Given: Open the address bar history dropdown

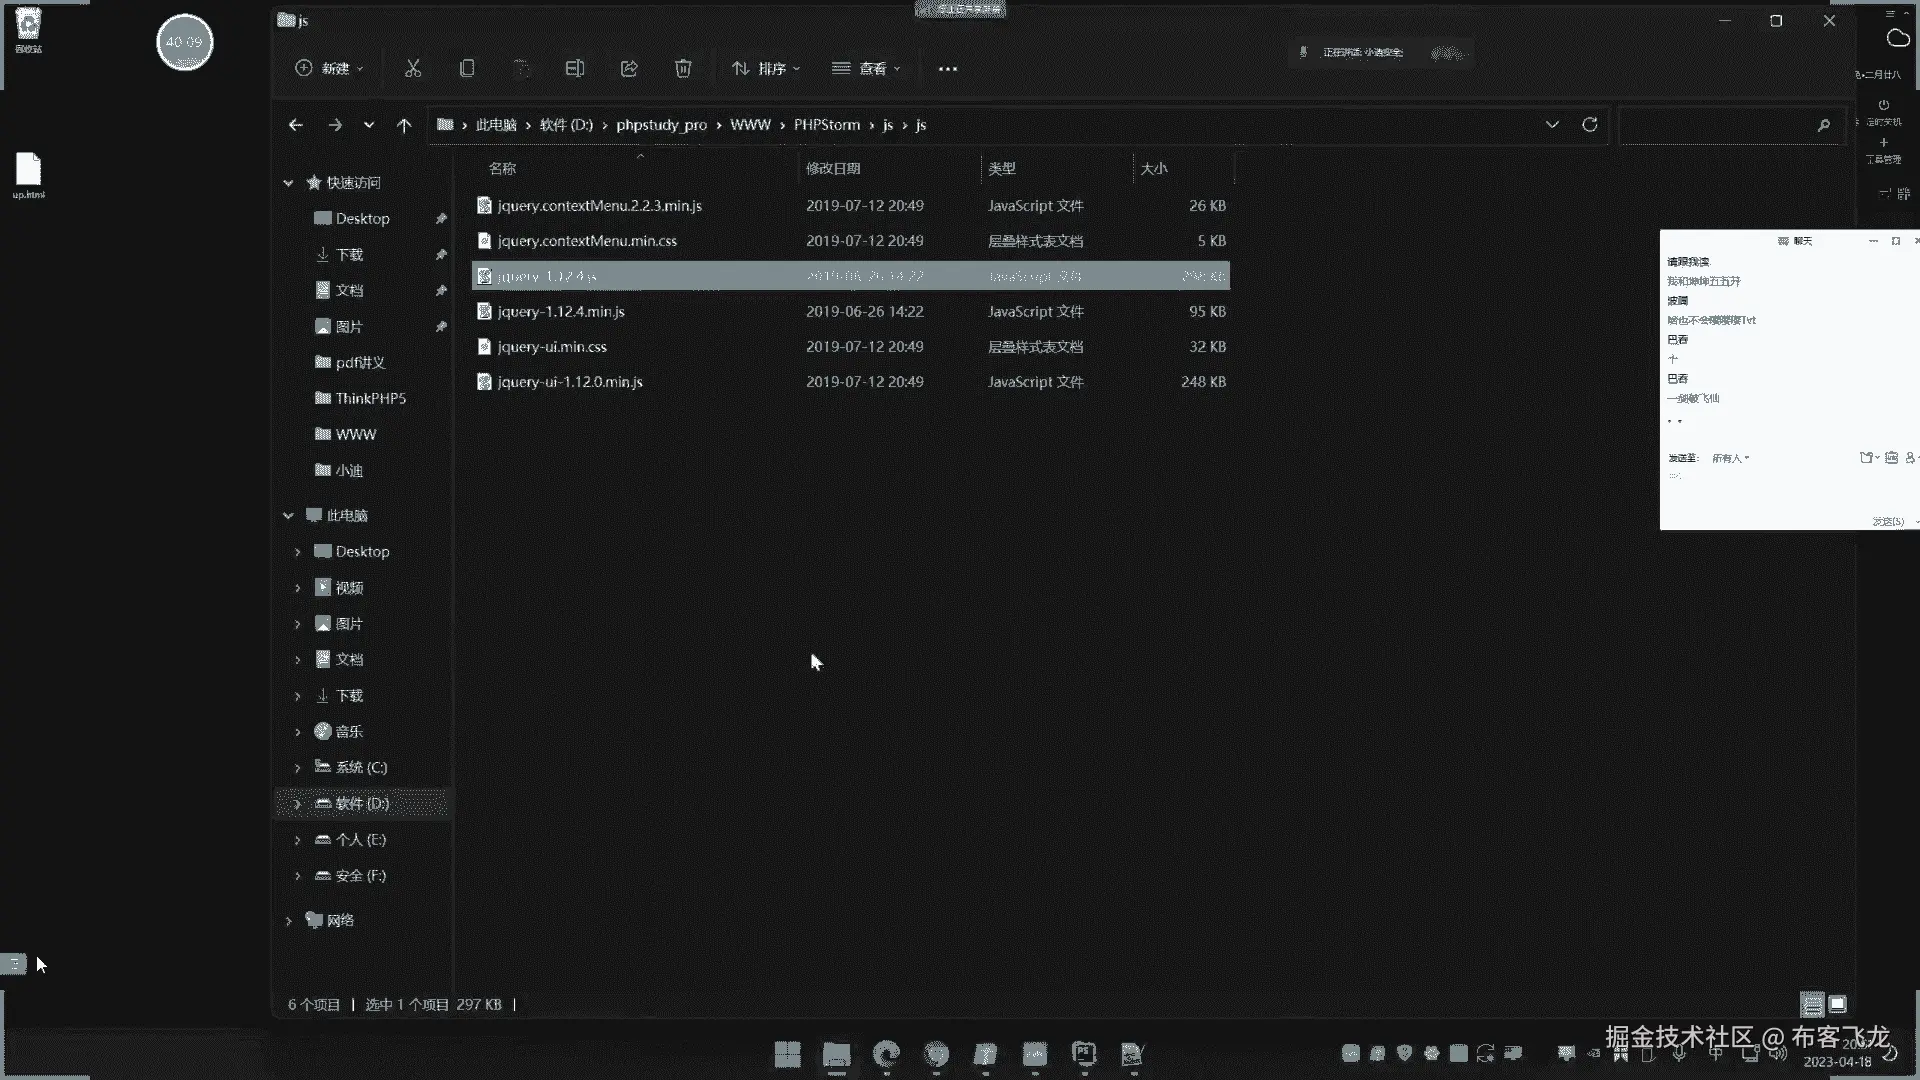Looking at the screenshot, I should point(1552,125).
